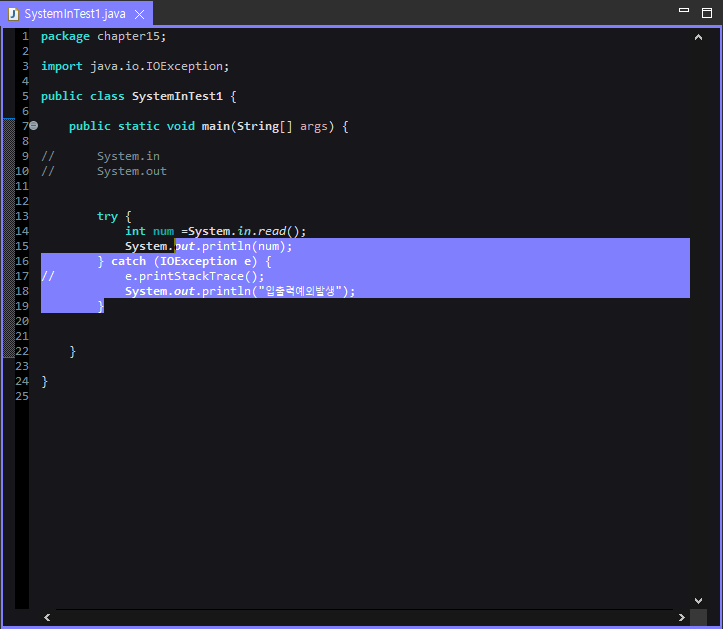723x629 pixels.
Task: Collapse the main method fold marker
Action: click(x=34, y=125)
